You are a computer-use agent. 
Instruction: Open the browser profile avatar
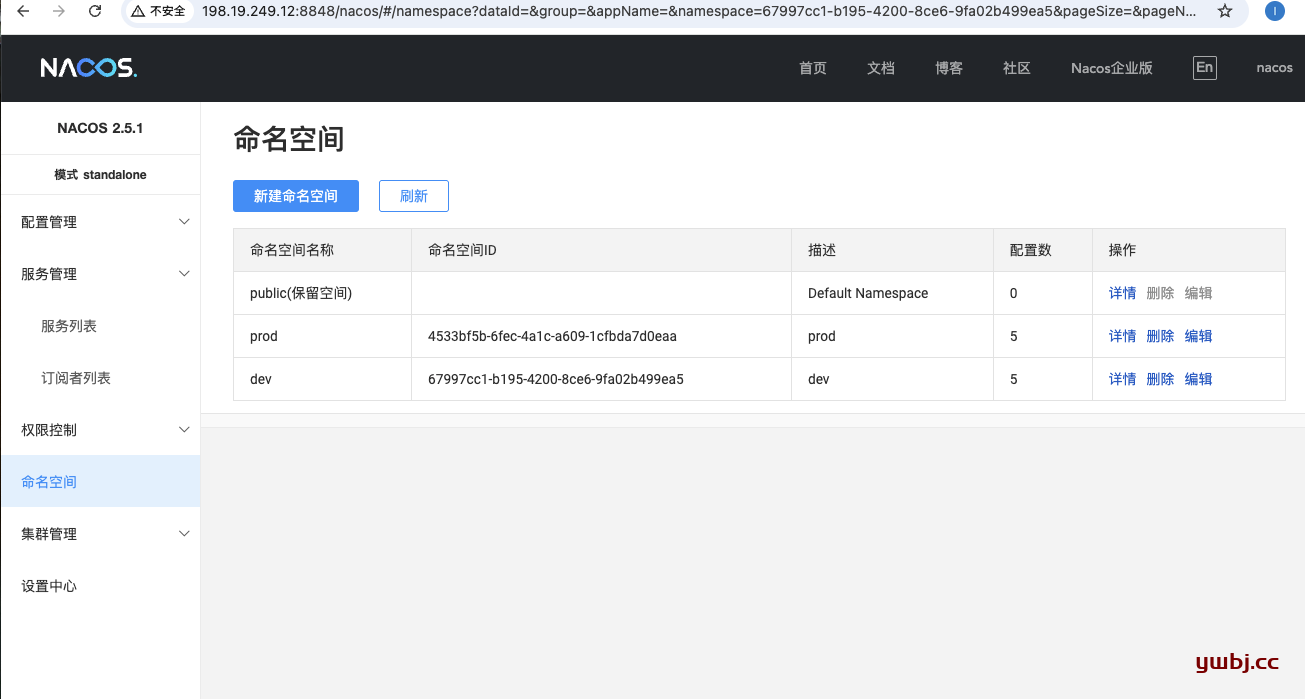[1275, 11]
